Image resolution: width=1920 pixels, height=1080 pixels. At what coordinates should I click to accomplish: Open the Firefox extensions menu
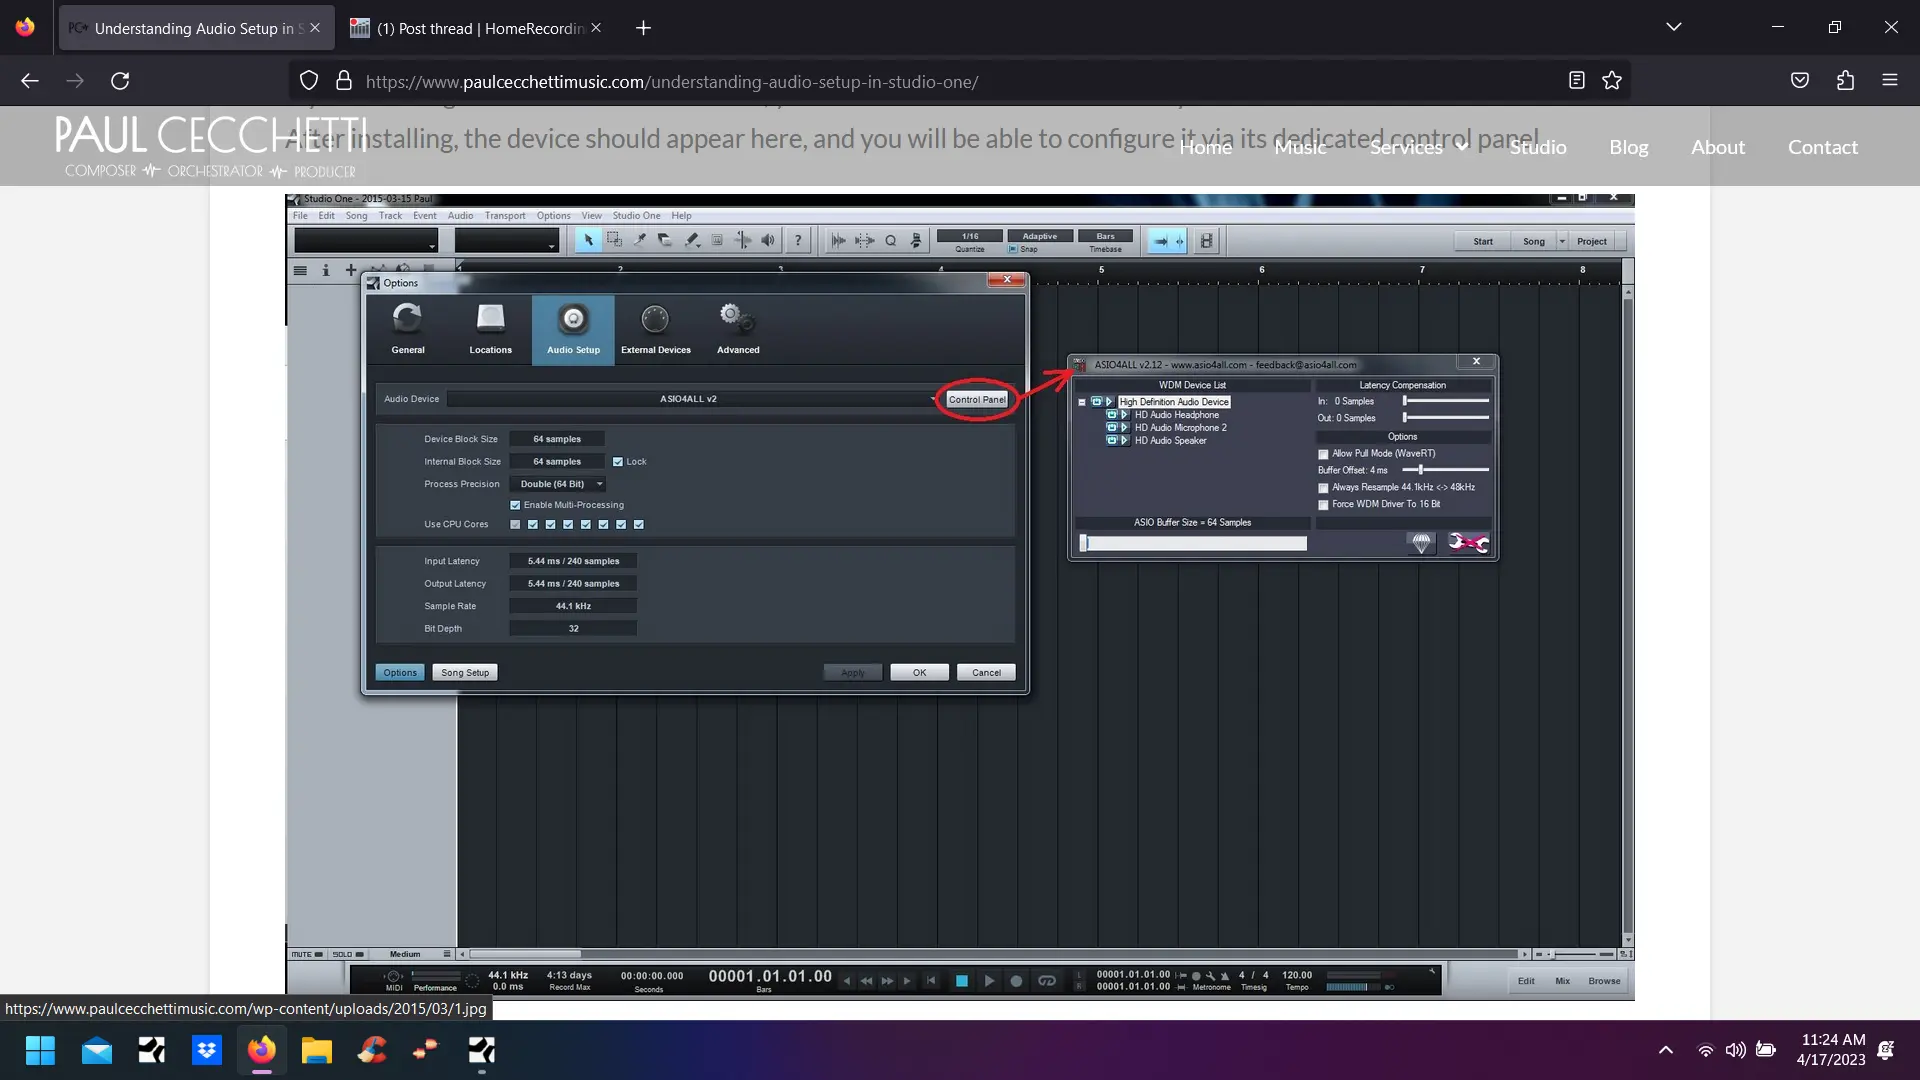(x=1845, y=81)
